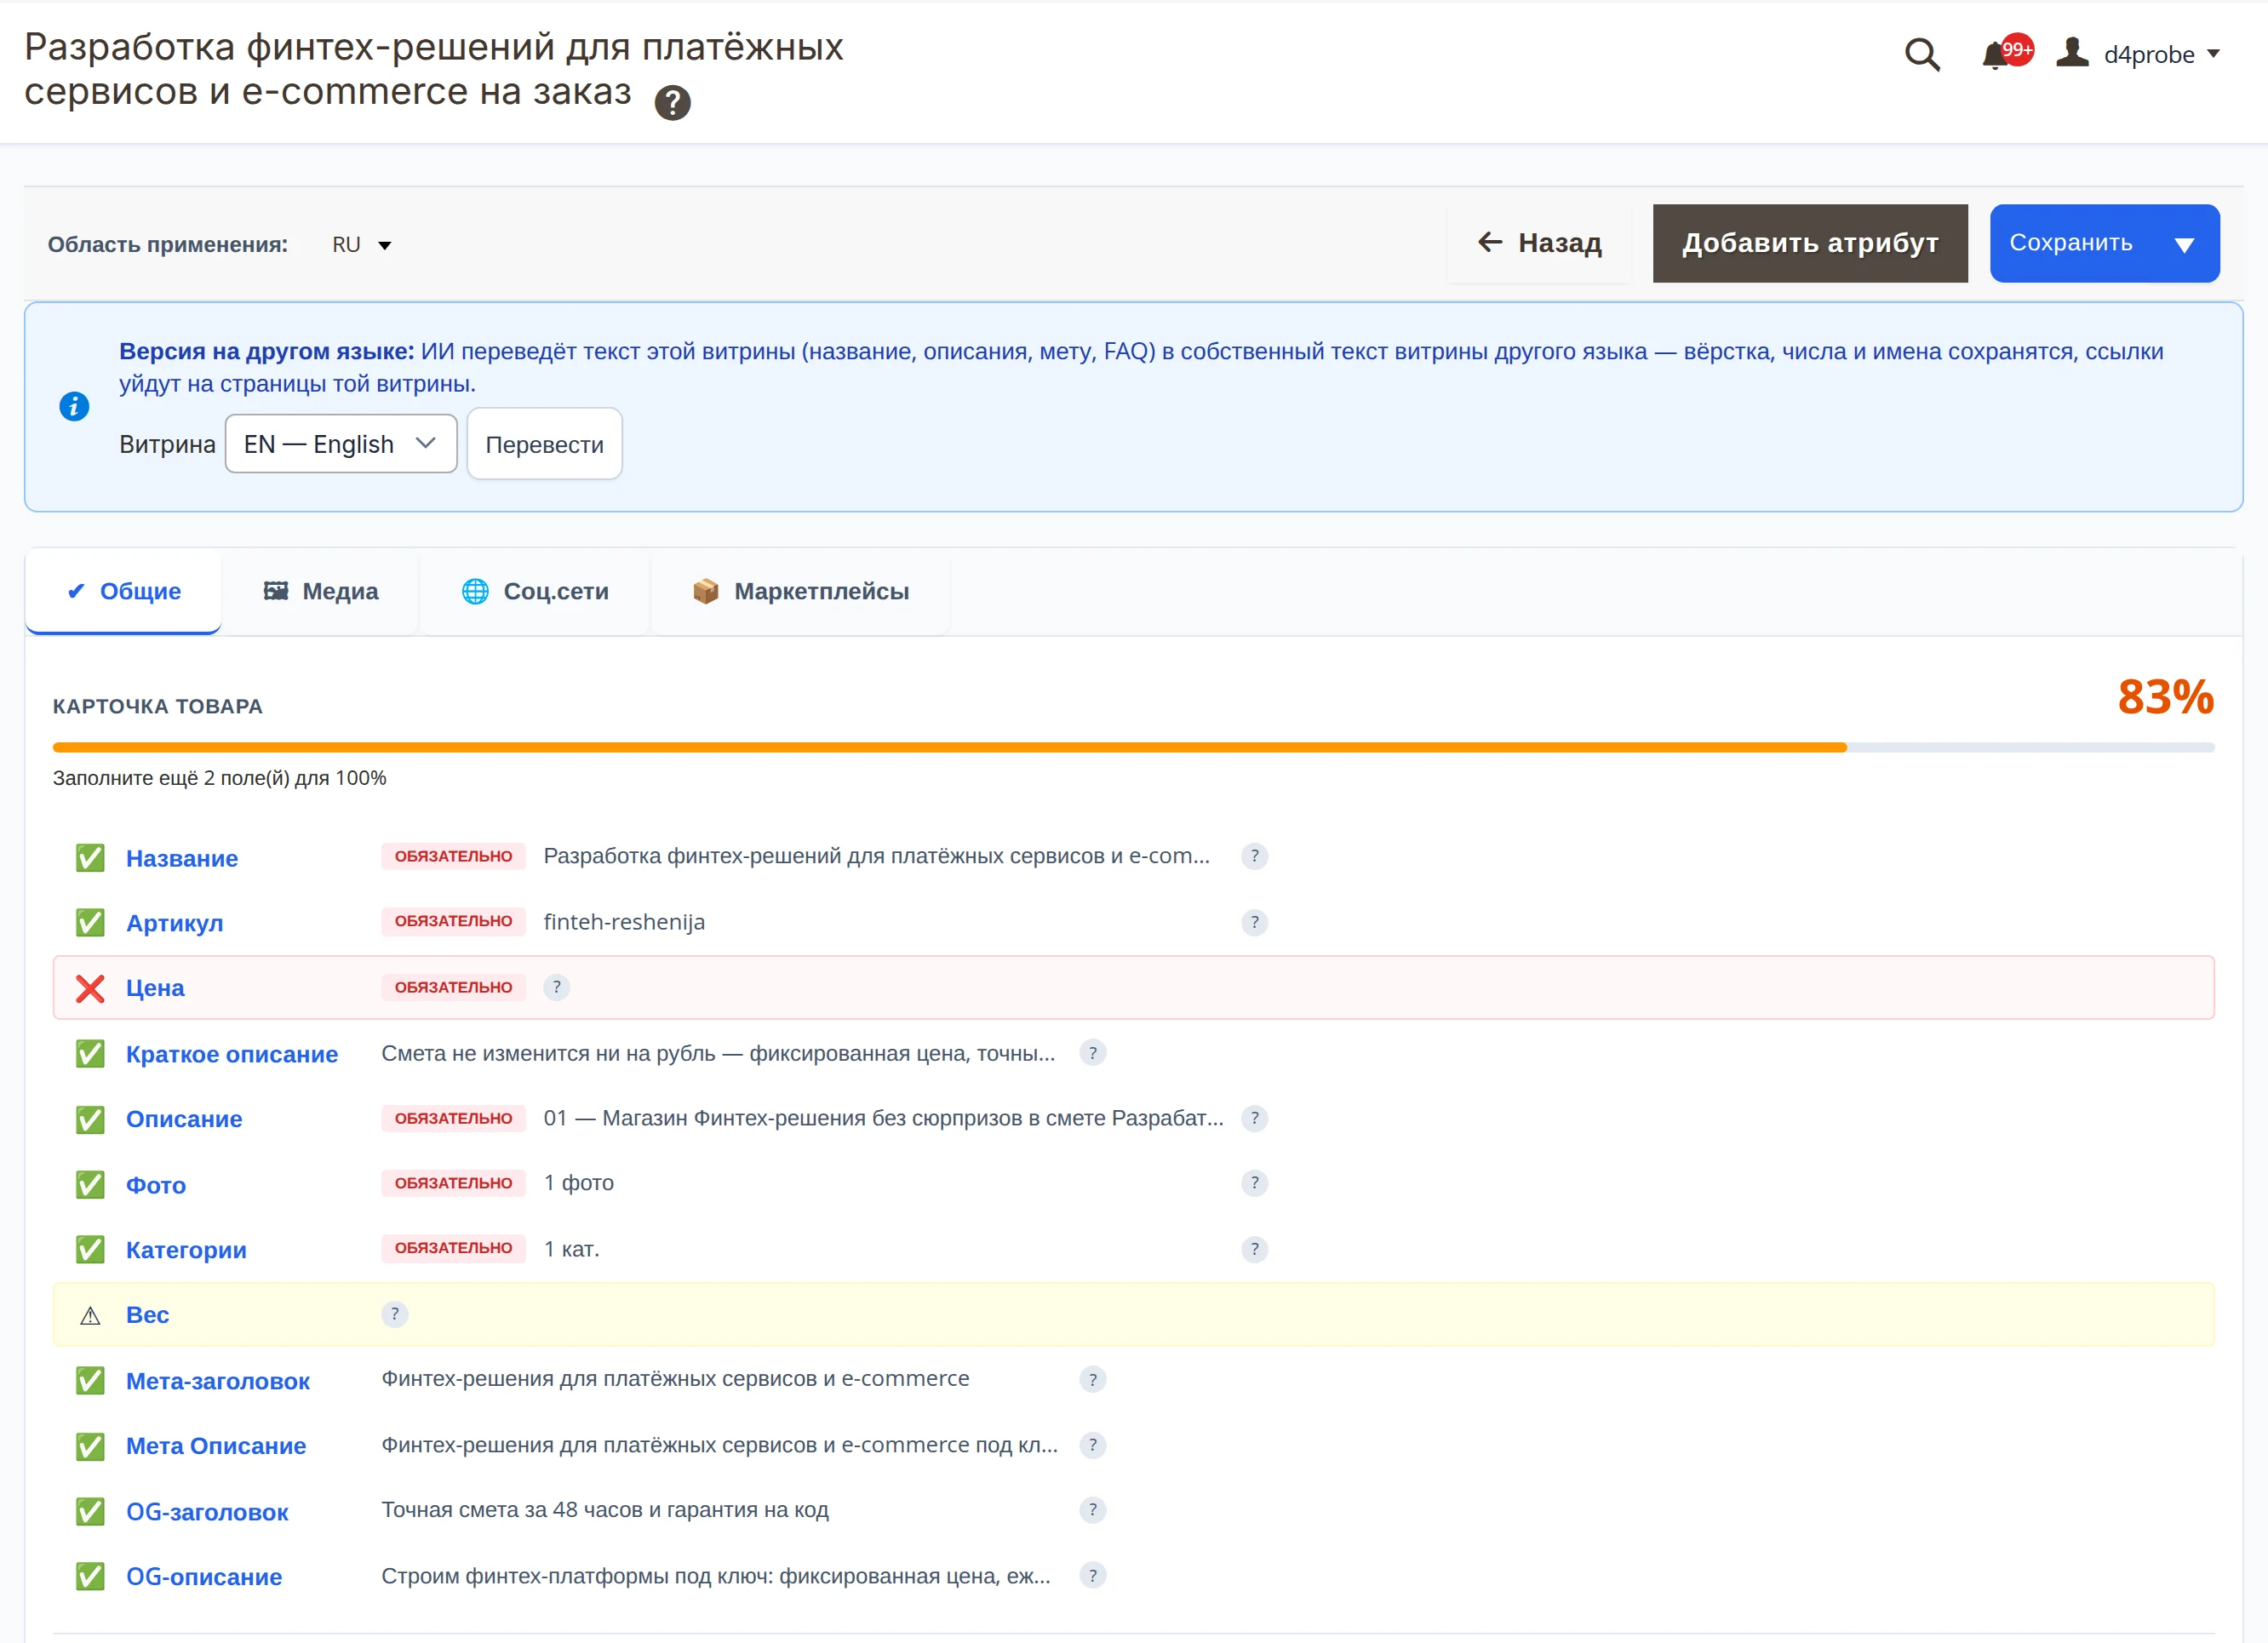Open the Мета Описание field link
Screen dimensions: 2268x1643
216,1446
